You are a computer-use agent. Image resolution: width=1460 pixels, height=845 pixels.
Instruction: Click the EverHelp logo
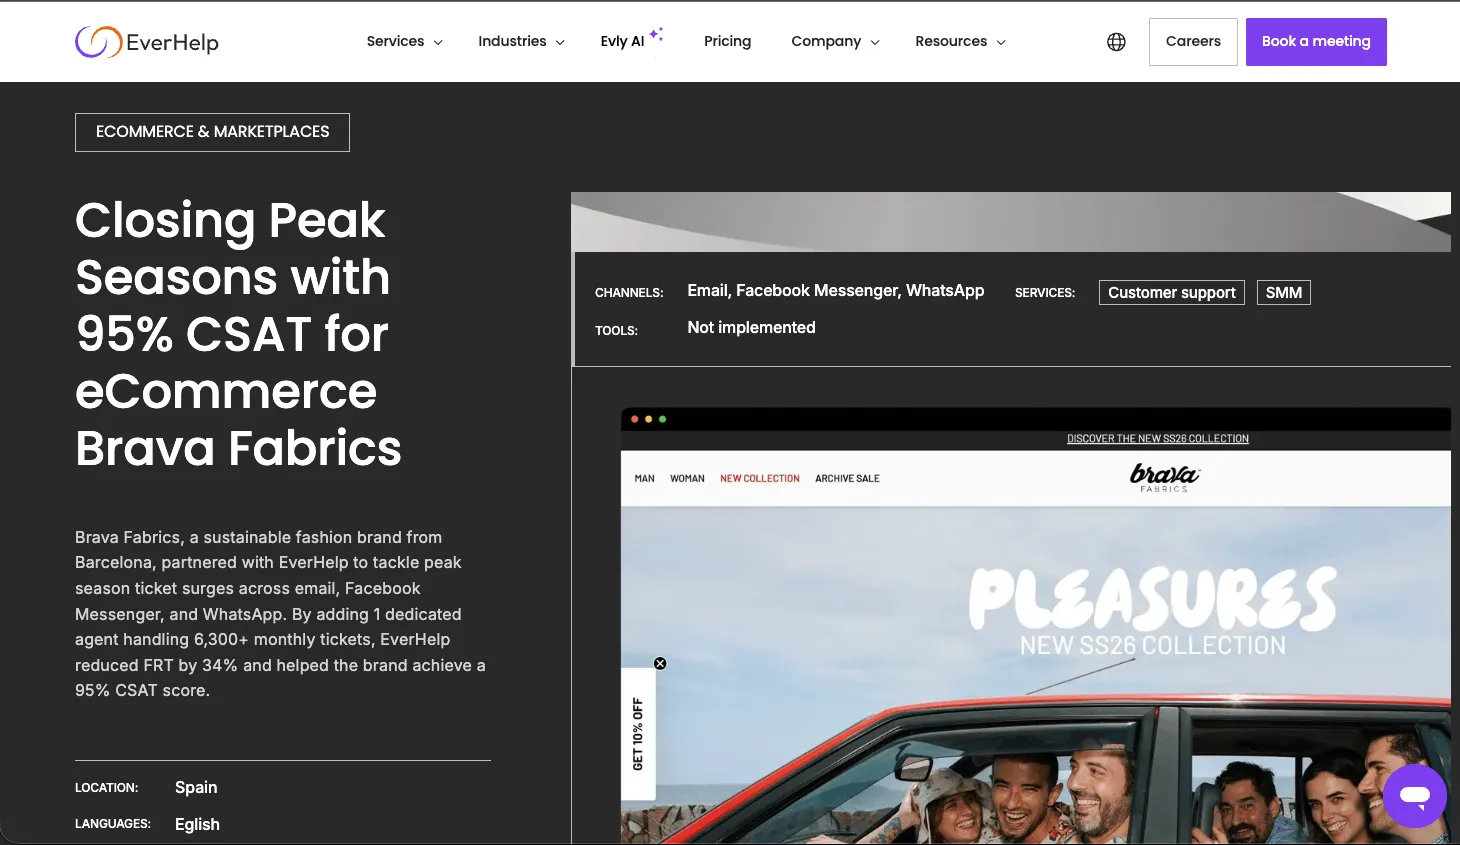coord(146,41)
